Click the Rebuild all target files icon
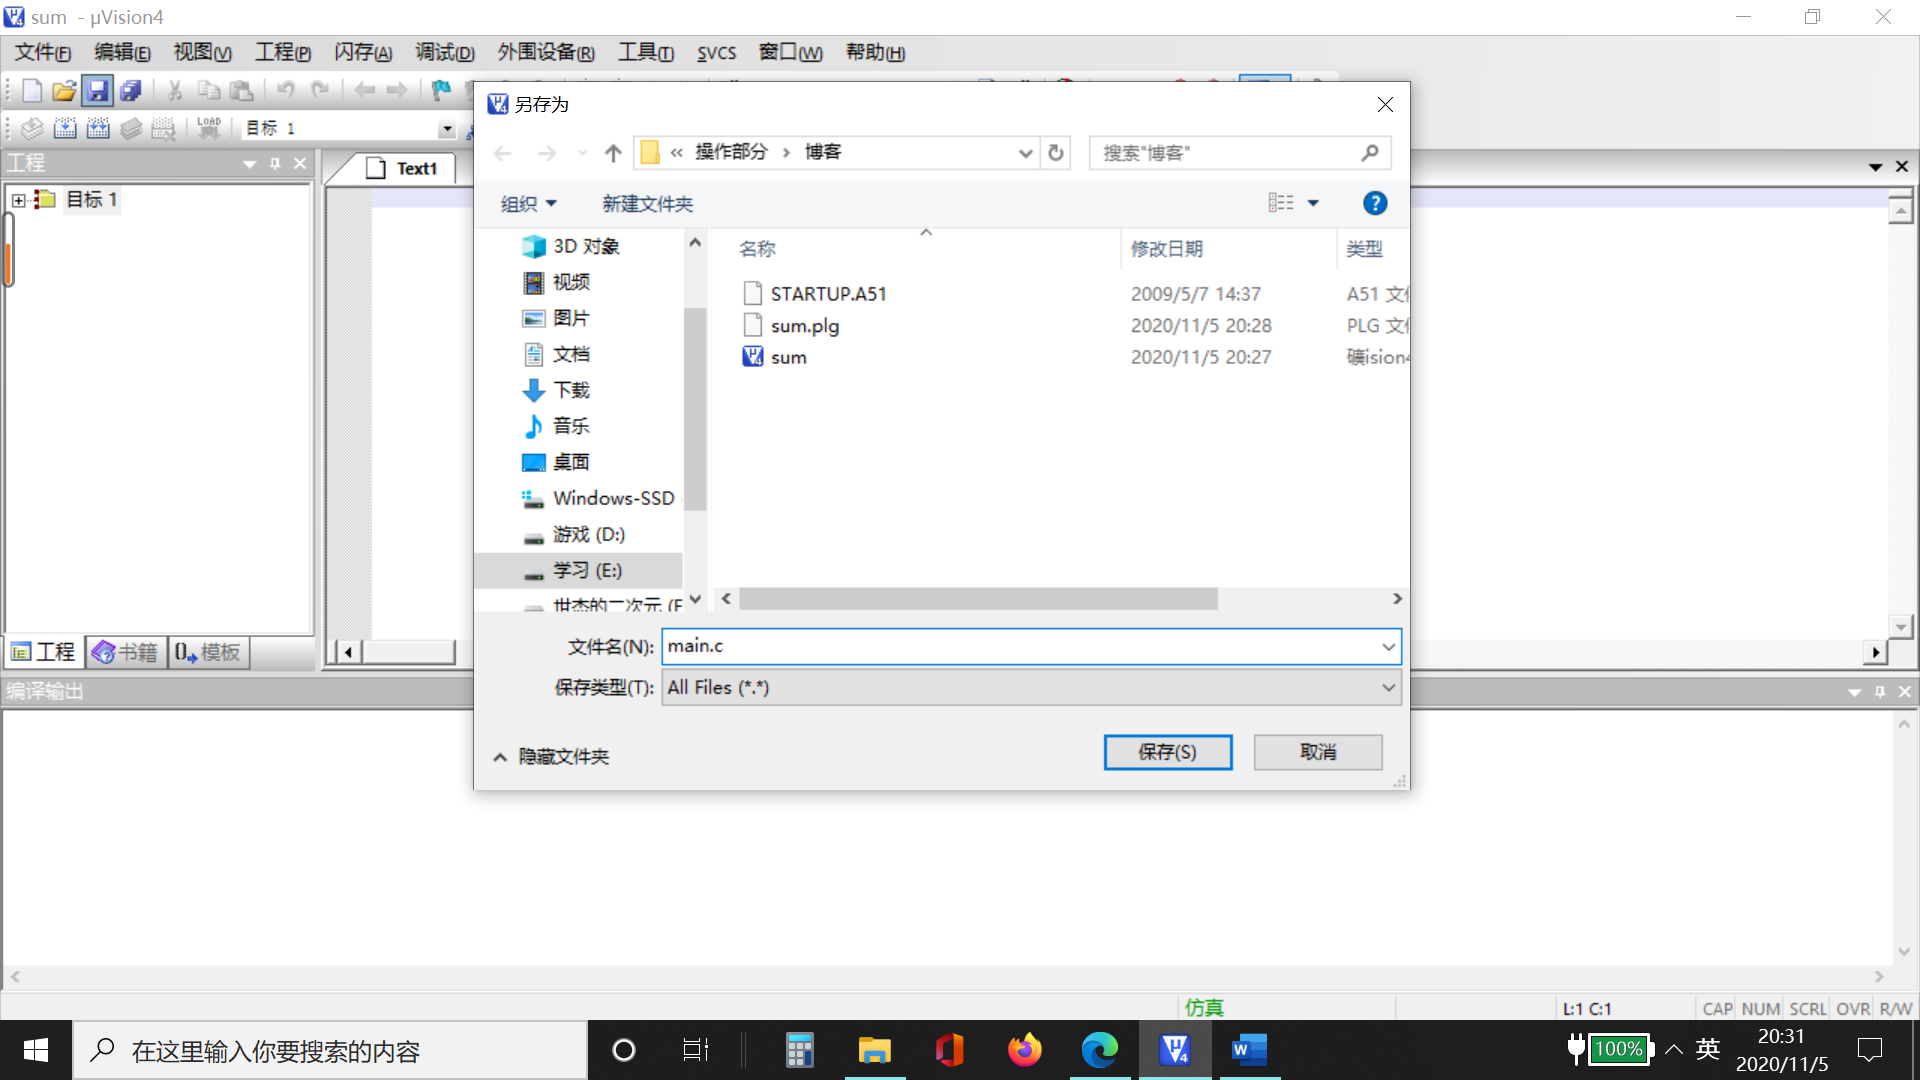The image size is (1920, 1080). [98, 128]
